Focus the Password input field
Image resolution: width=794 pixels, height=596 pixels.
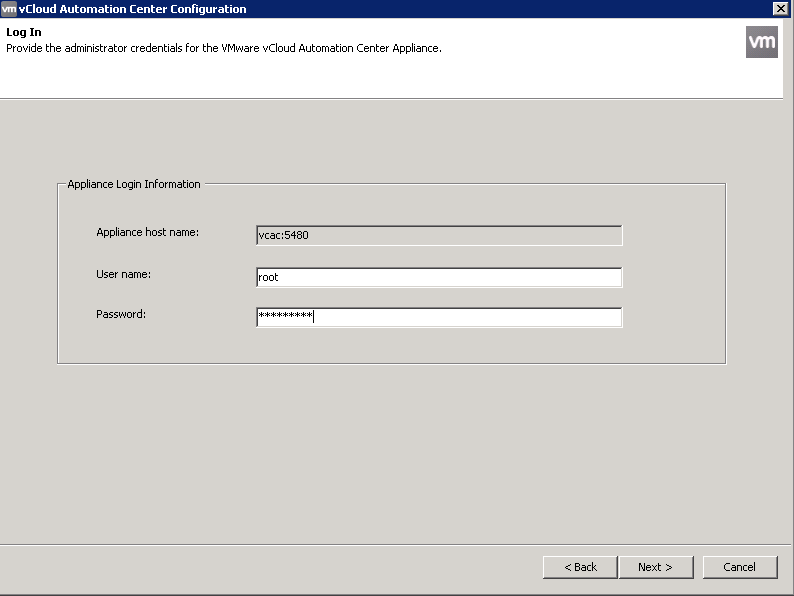440,317
